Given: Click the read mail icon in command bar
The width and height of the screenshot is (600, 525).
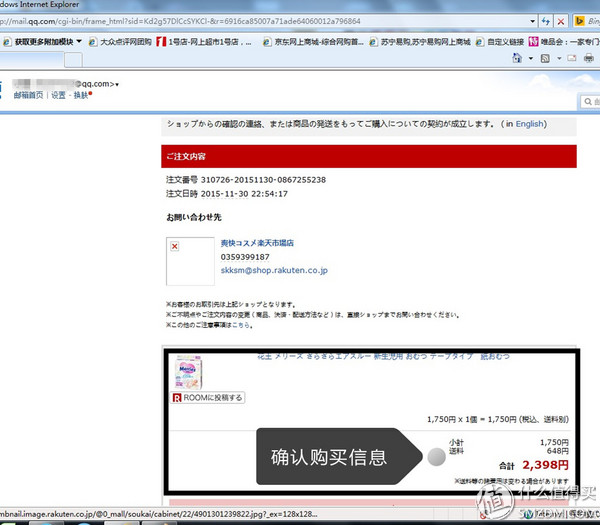Looking at the screenshot, I should 572,58.
